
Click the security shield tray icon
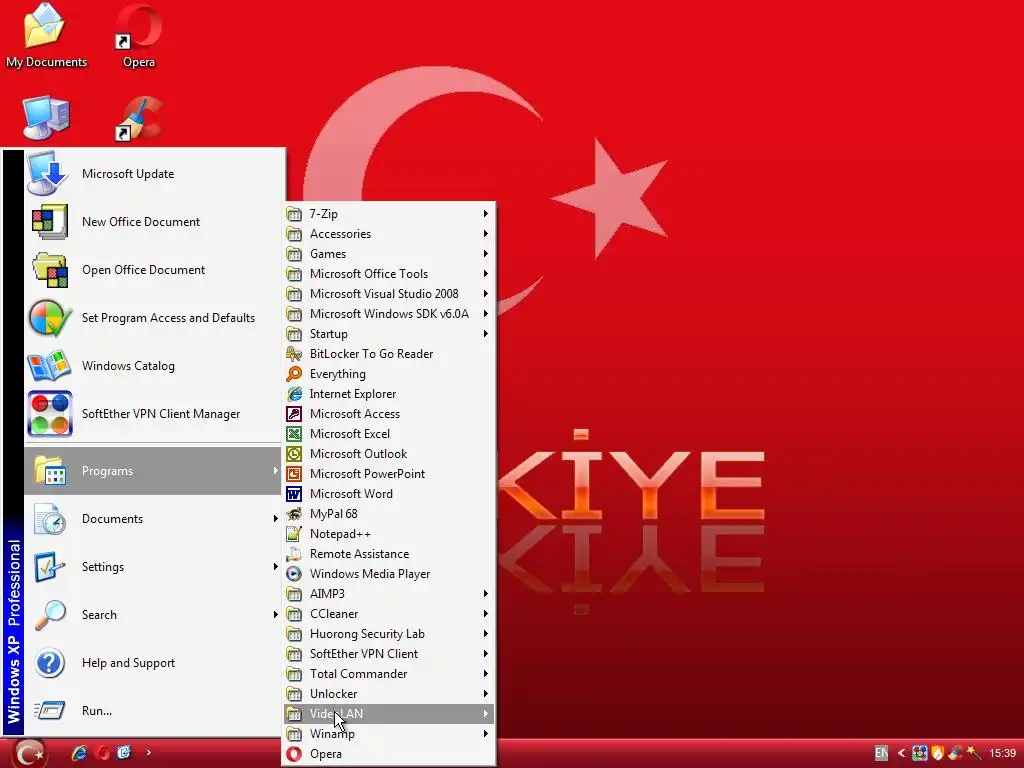click(x=938, y=753)
